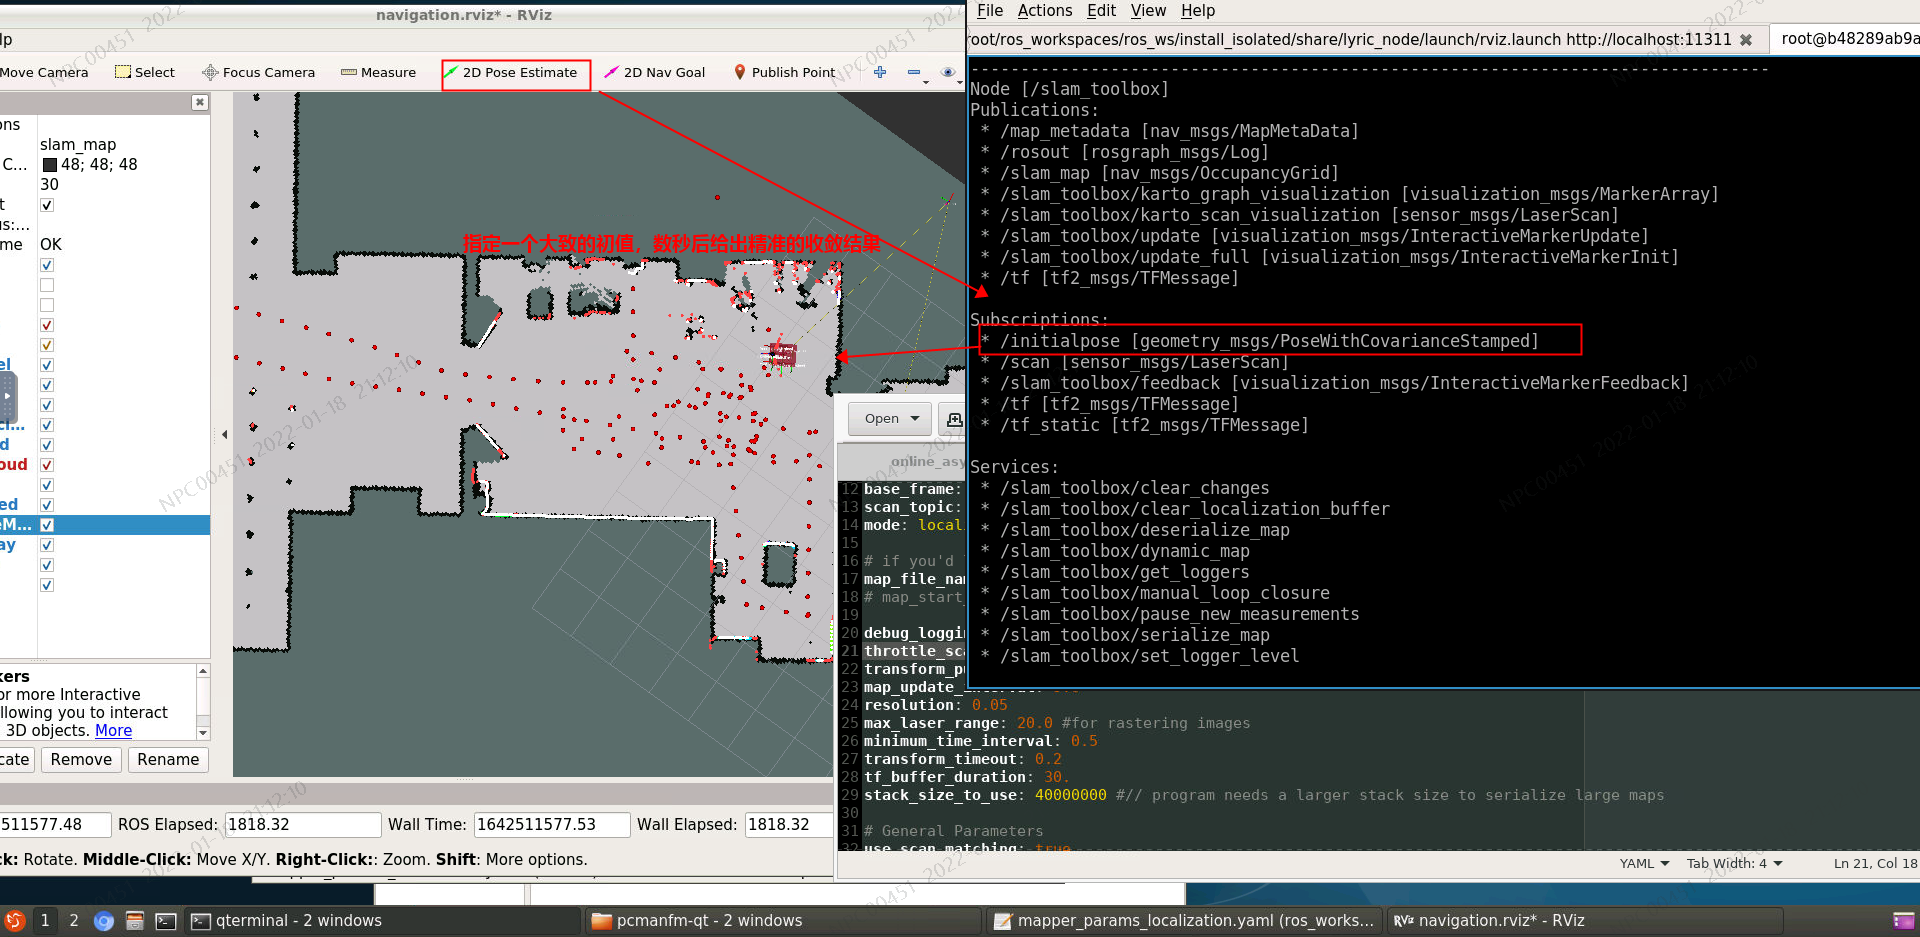The width and height of the screenshot is (1920, 937).
Task: Open dropdown arrow under minus tool icon
Action: [926, 82]
